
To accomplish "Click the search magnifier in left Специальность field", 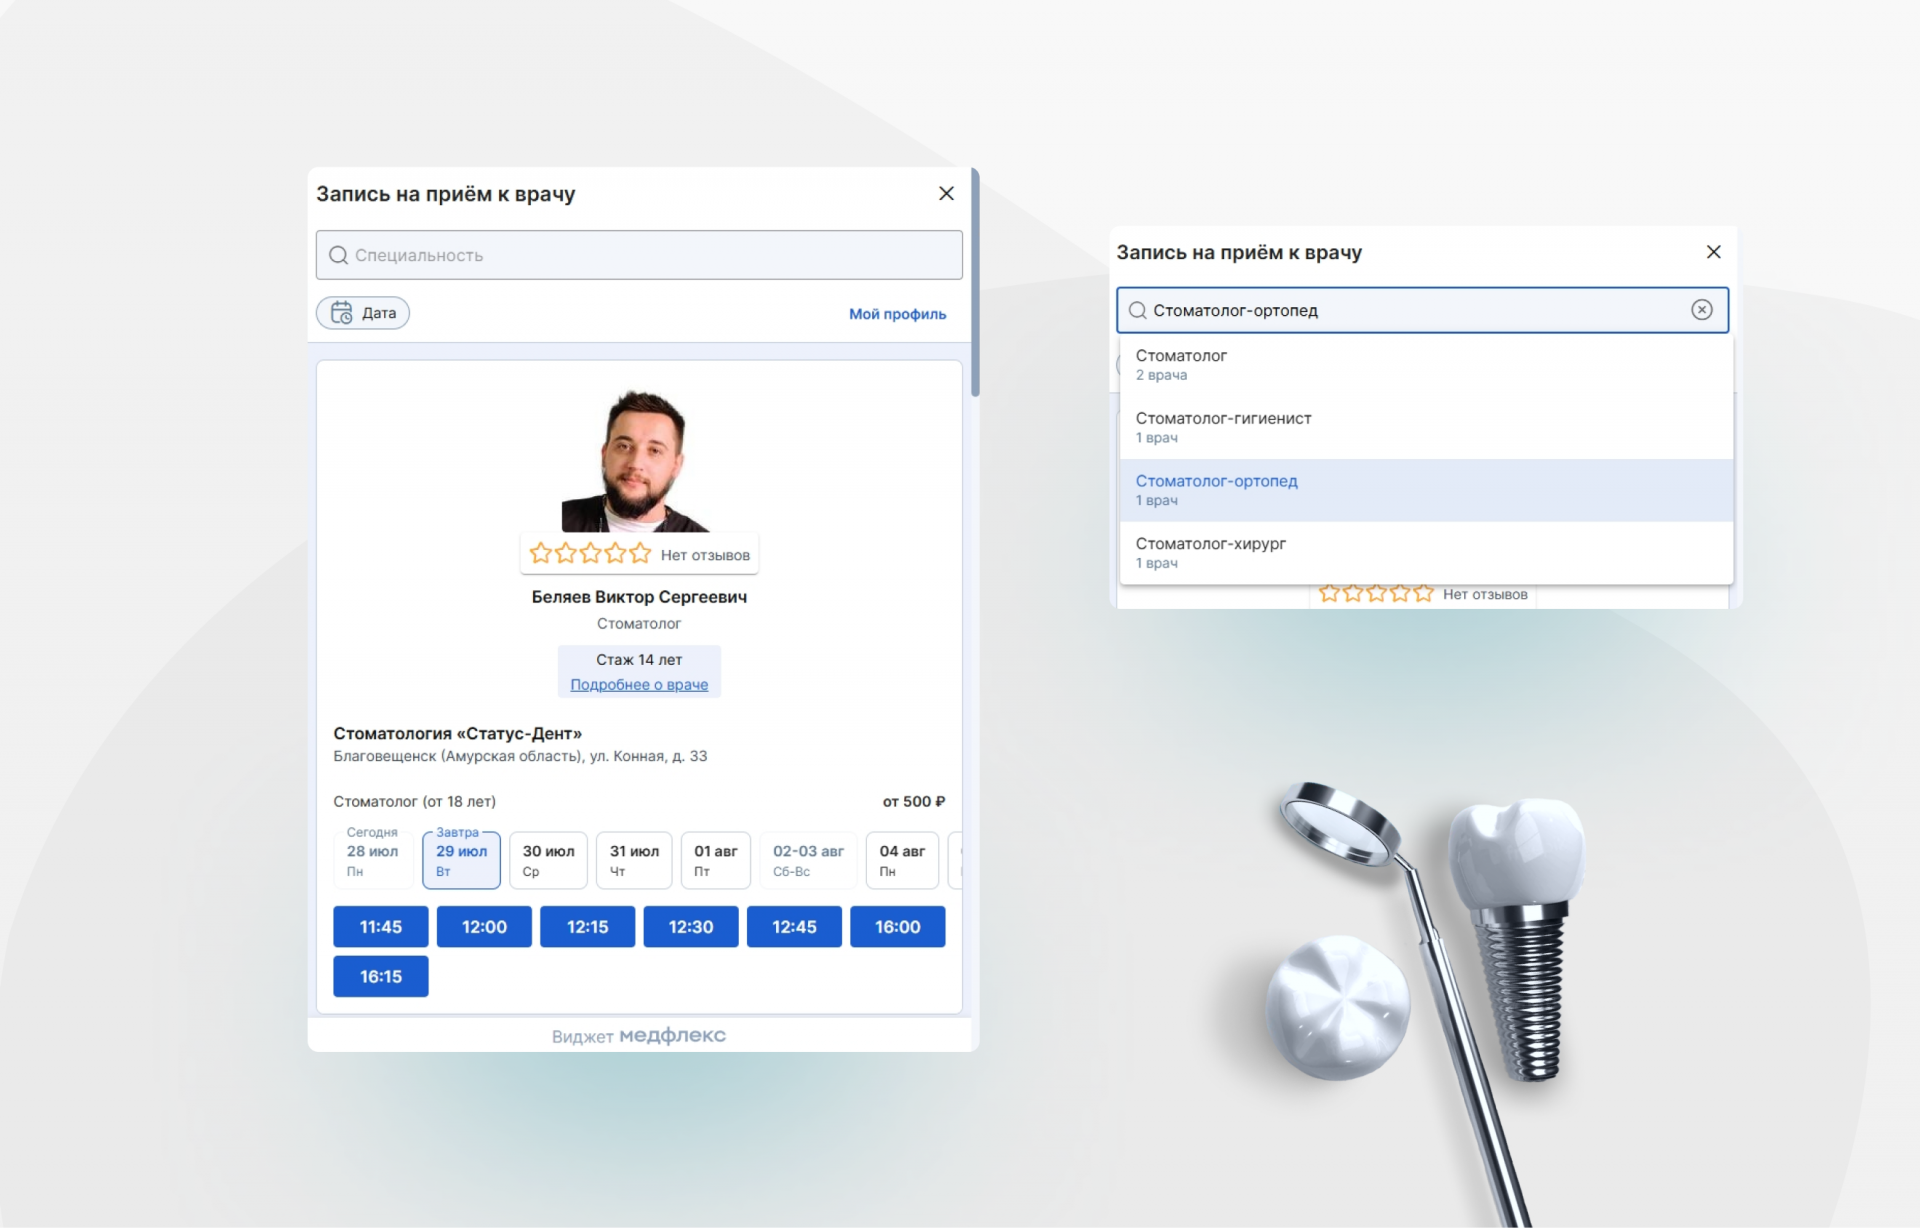I will 339,256.
